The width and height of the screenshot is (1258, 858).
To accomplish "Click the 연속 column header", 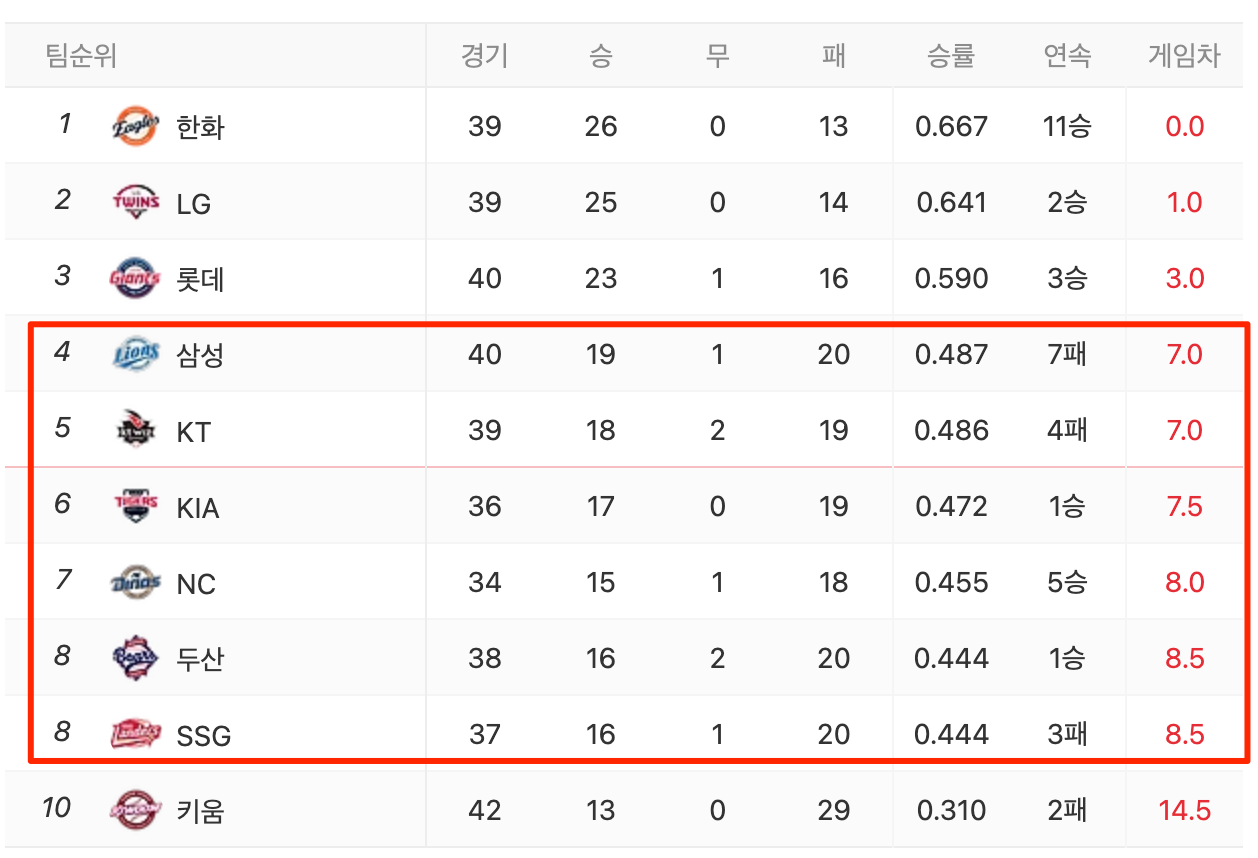I will (1067, 56).
